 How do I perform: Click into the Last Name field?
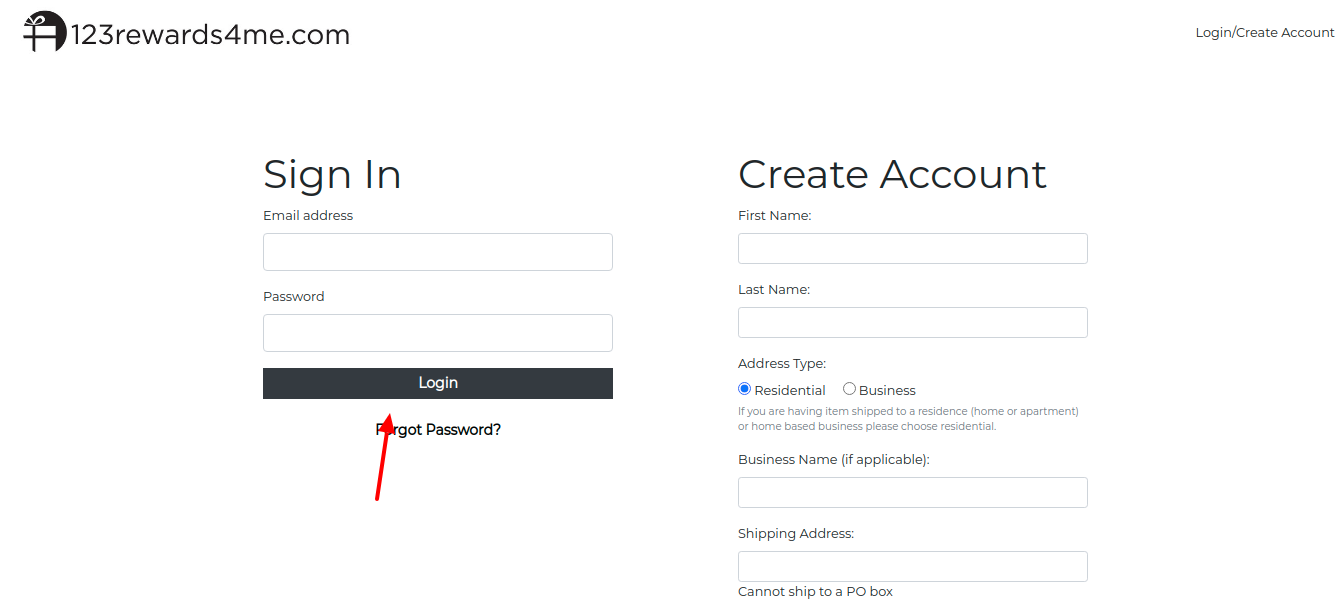[x=913, y=323]
